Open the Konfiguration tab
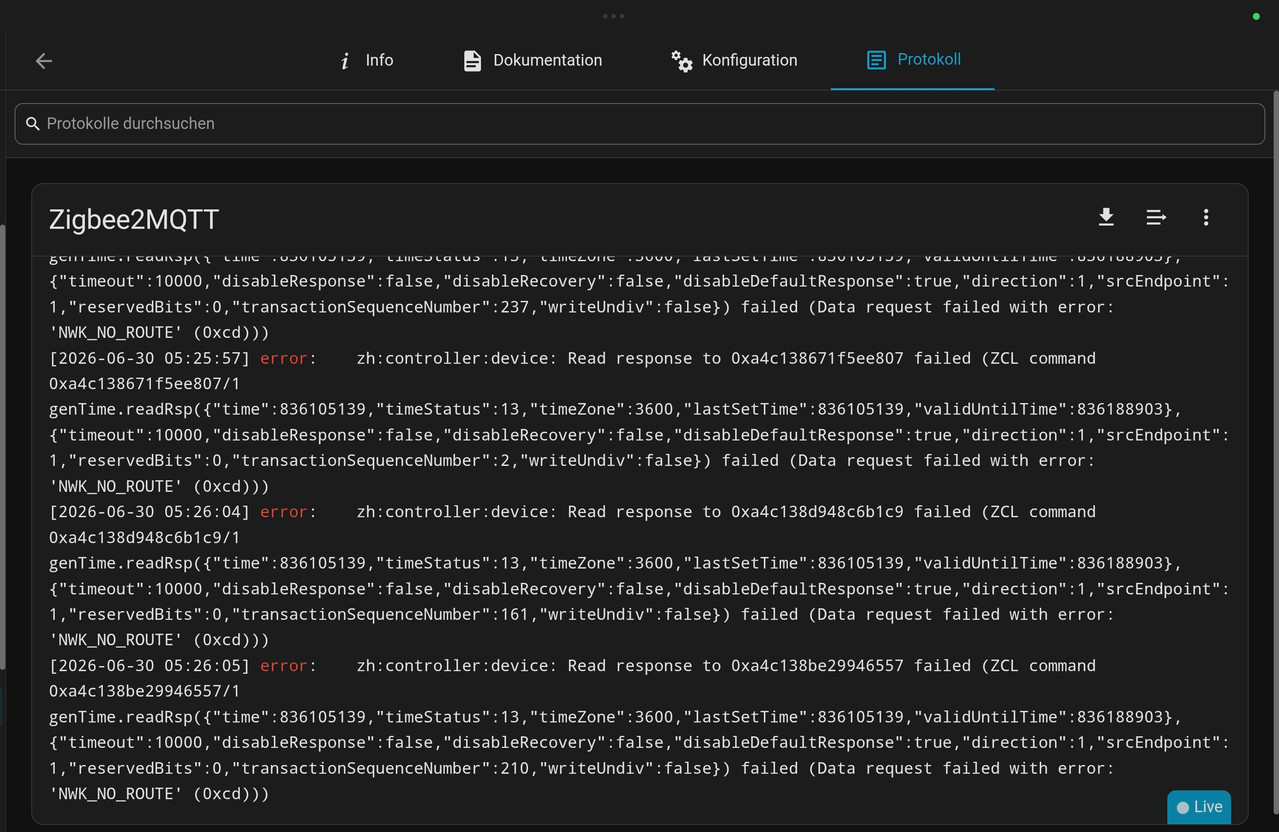Screen dimensions: 1279x832 coord(734,60)
